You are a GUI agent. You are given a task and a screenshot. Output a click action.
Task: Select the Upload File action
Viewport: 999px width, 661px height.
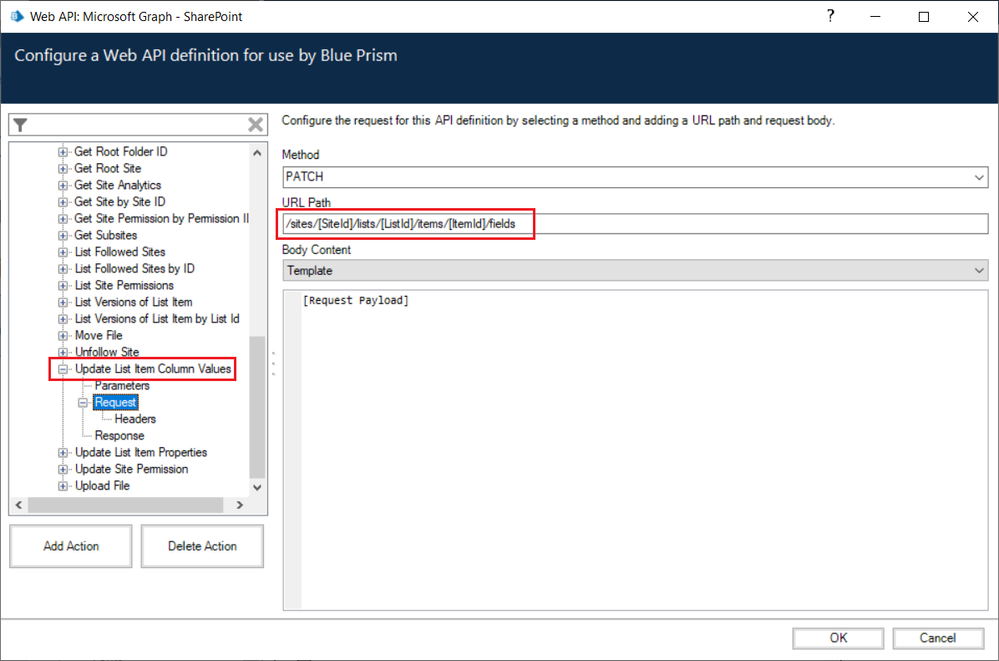point(102,486)
